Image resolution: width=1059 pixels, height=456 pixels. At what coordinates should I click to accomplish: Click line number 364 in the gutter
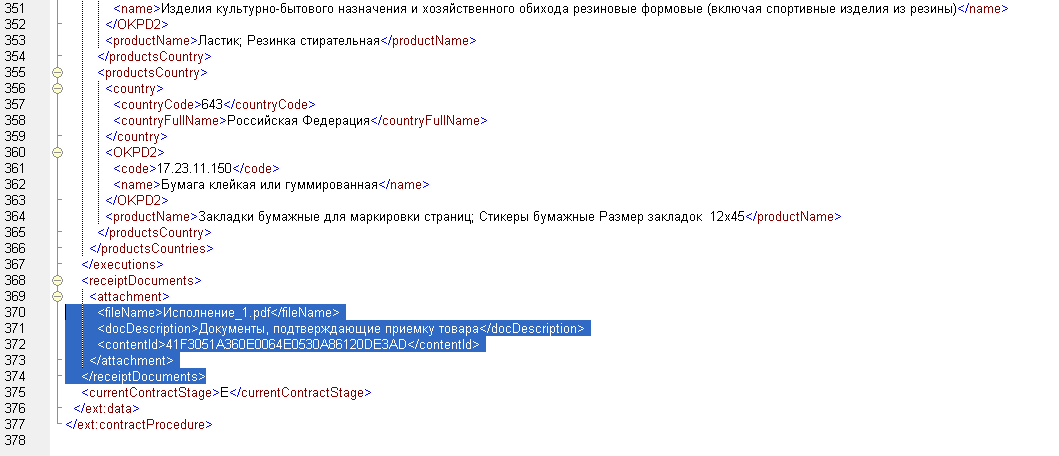pos(14,217)
